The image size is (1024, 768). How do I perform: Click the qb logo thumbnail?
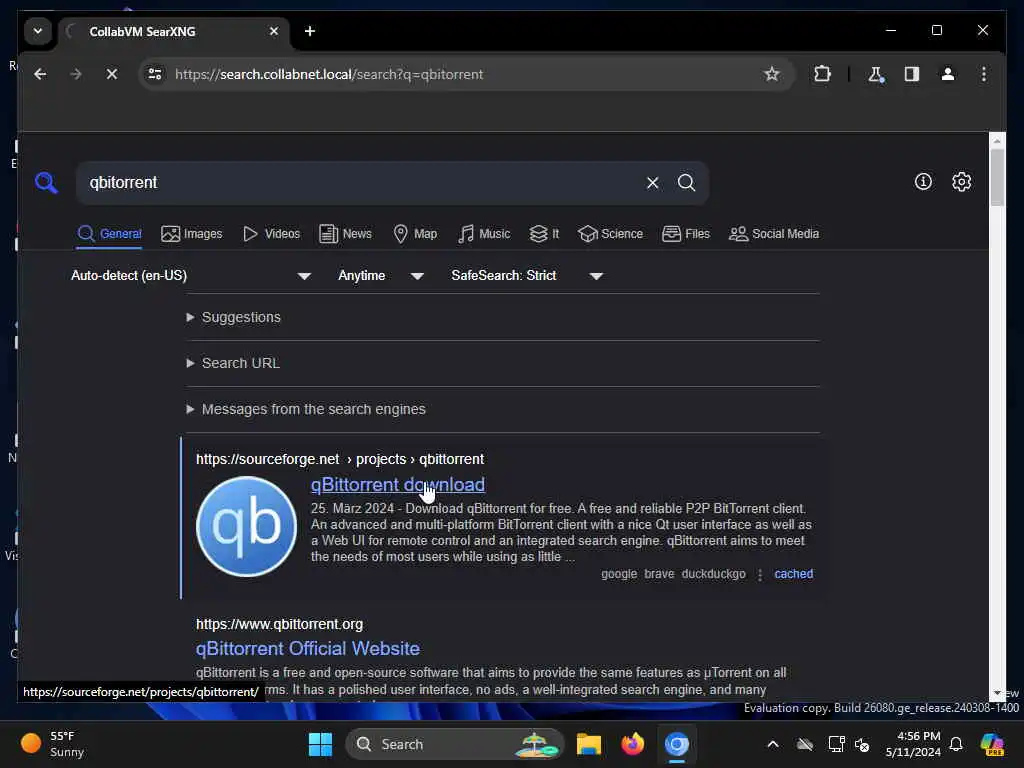247,526
